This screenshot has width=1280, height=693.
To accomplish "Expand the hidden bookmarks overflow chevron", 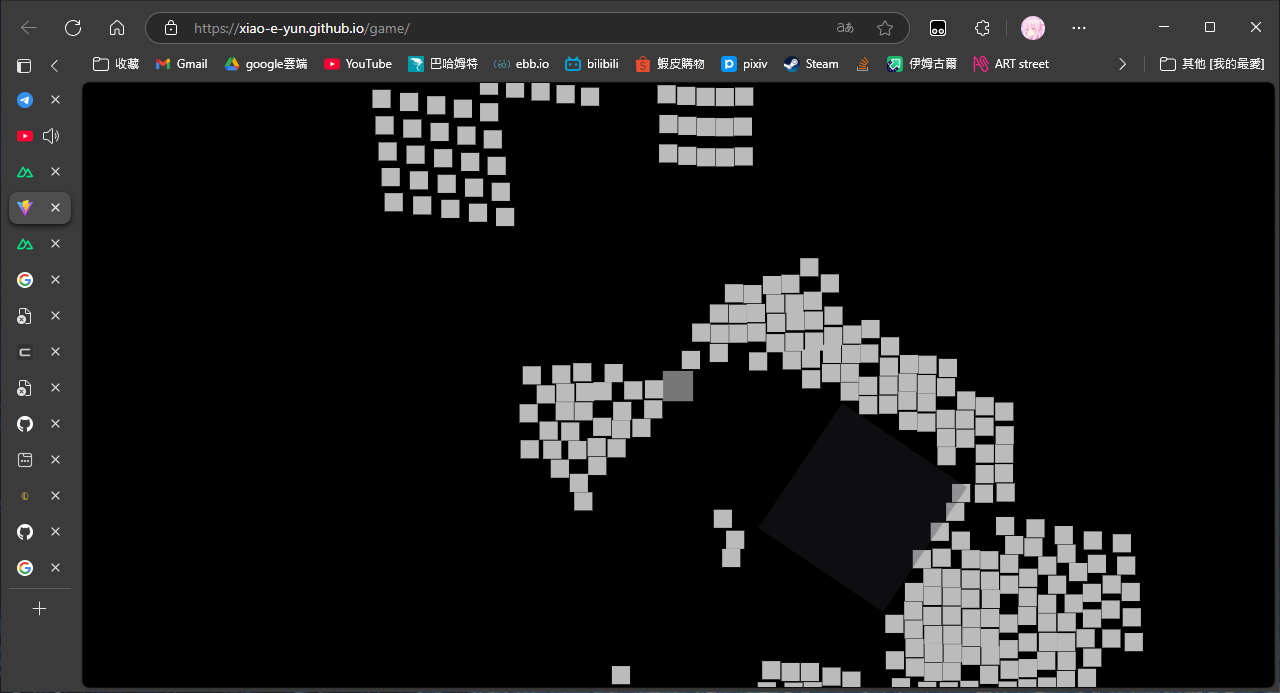I will (x=1122, y=64).
